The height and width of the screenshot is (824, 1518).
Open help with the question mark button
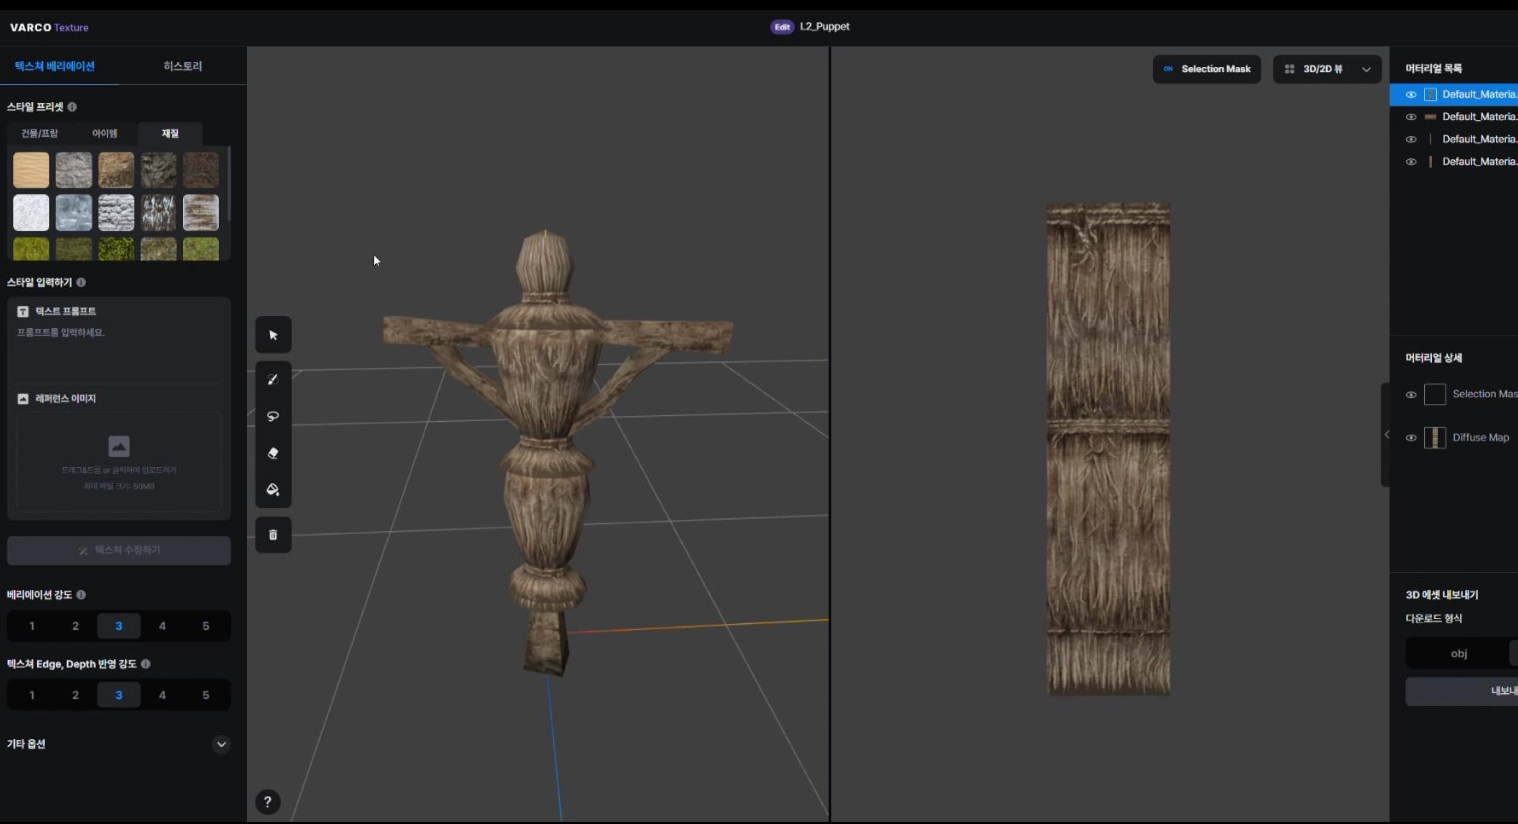[x=268, y=802]
